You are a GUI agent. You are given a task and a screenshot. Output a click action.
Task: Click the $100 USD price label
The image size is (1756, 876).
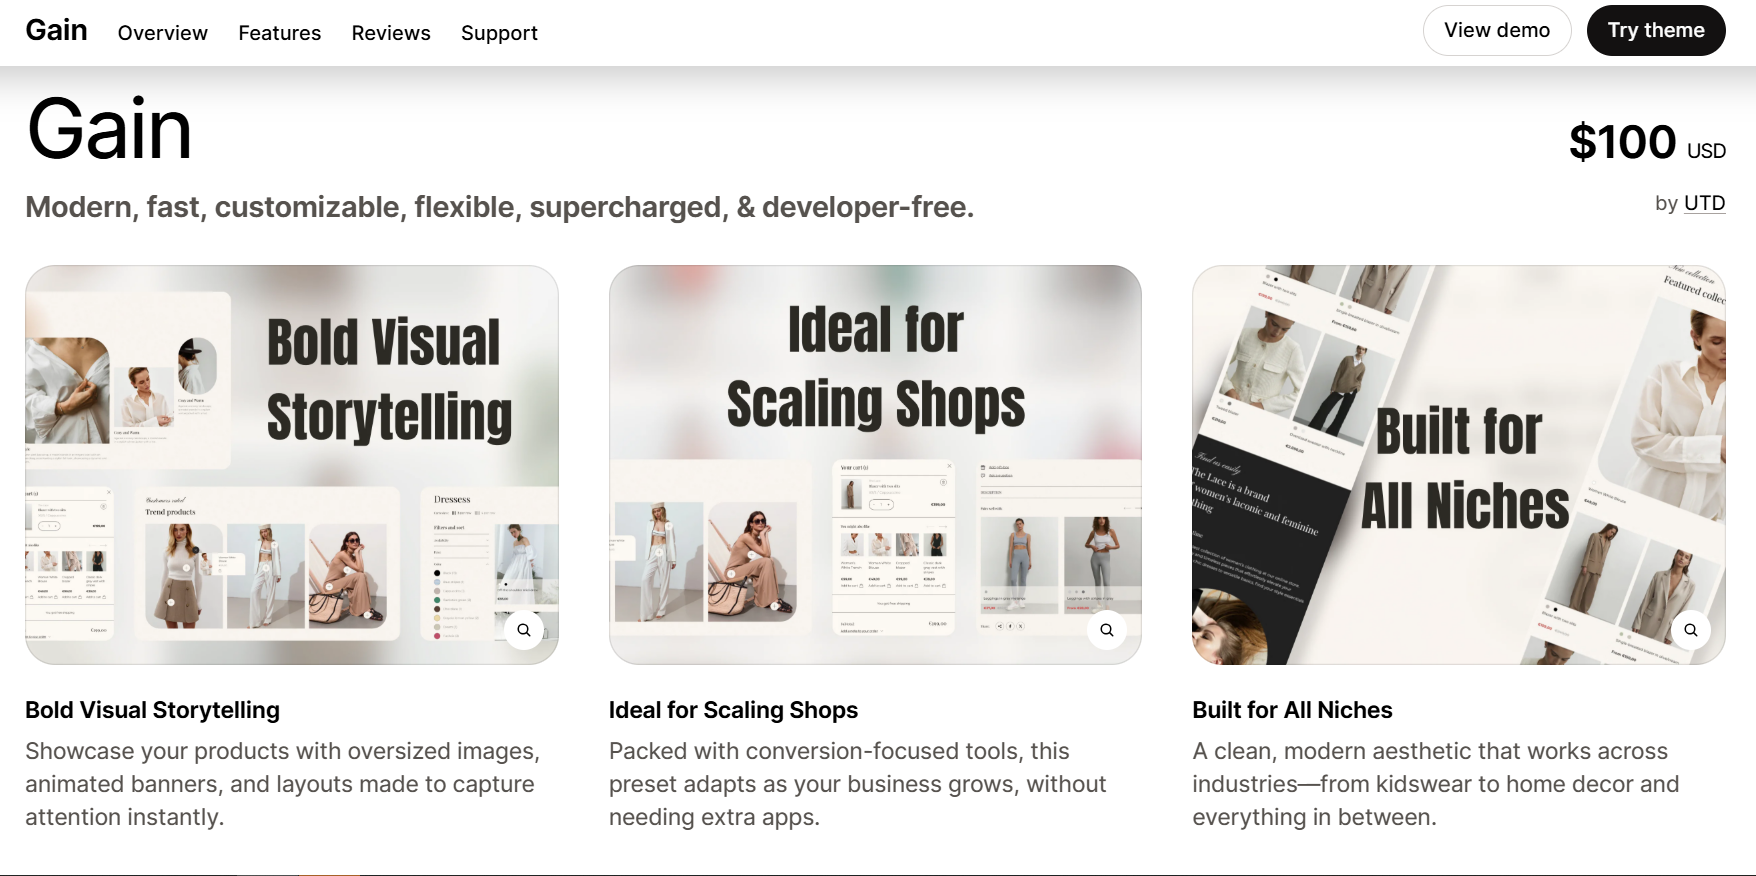tap(1647, 142)
